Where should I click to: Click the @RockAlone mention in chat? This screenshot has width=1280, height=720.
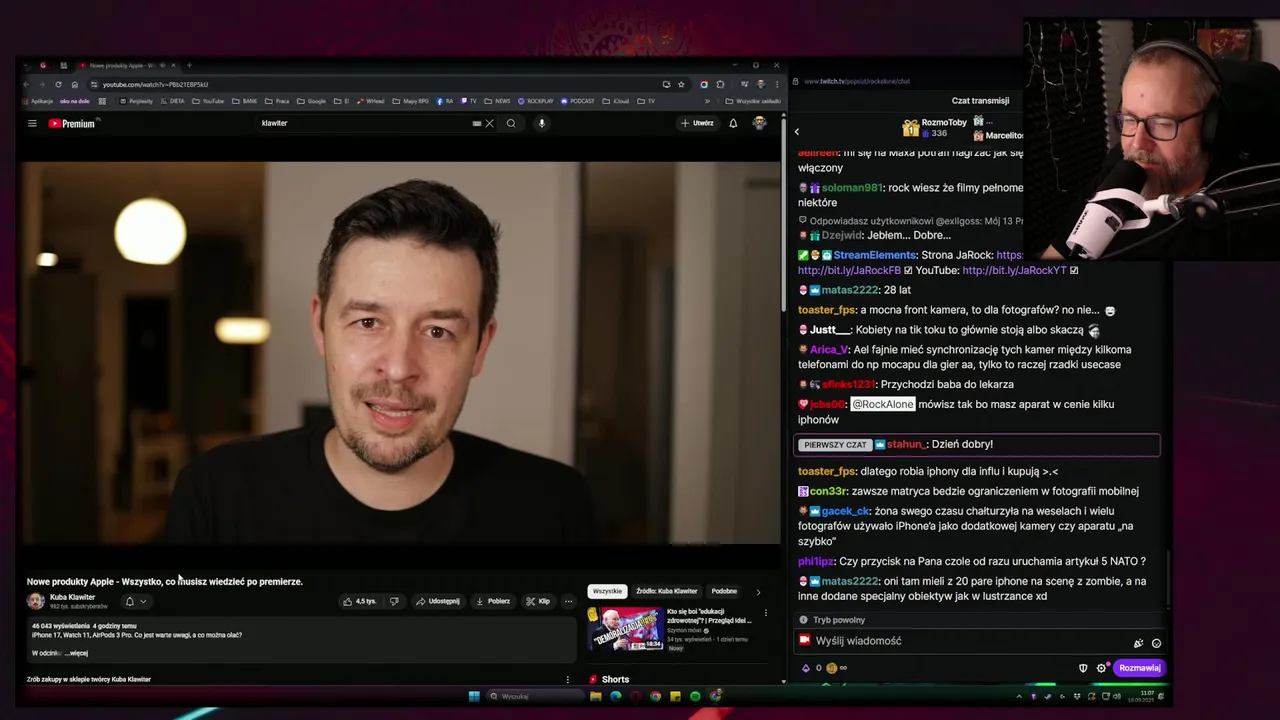coord(883,404)
